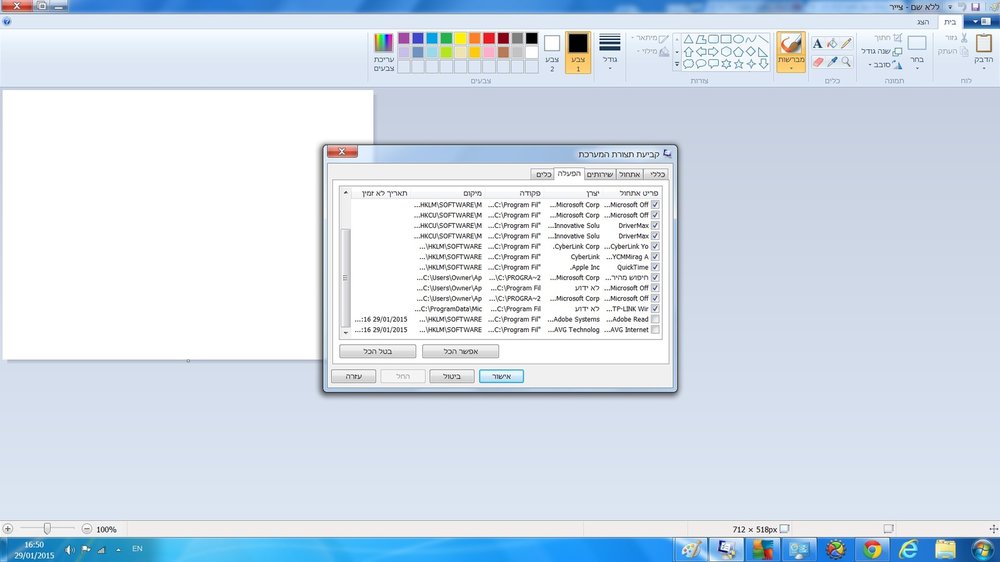The width and height of the screenshot is (1000, 562).
Task: Click the אישור button
Action: point(501,376)
